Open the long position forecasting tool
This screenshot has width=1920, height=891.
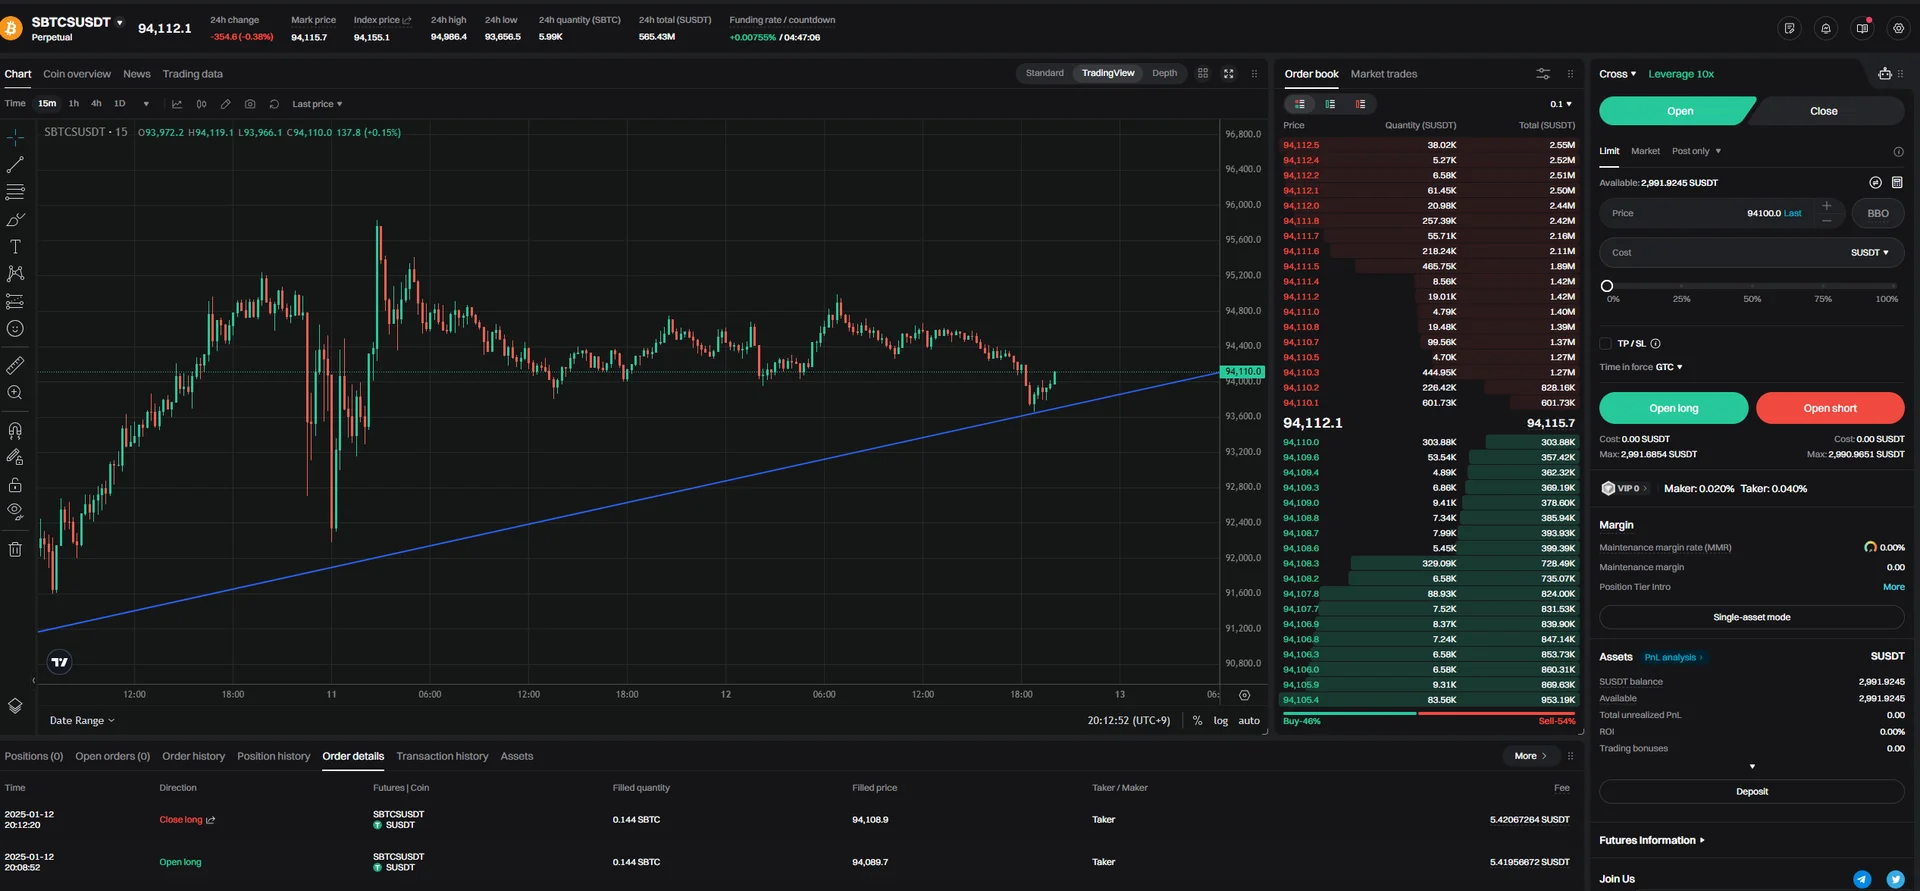pyautogui.click(x=15, y=301)
